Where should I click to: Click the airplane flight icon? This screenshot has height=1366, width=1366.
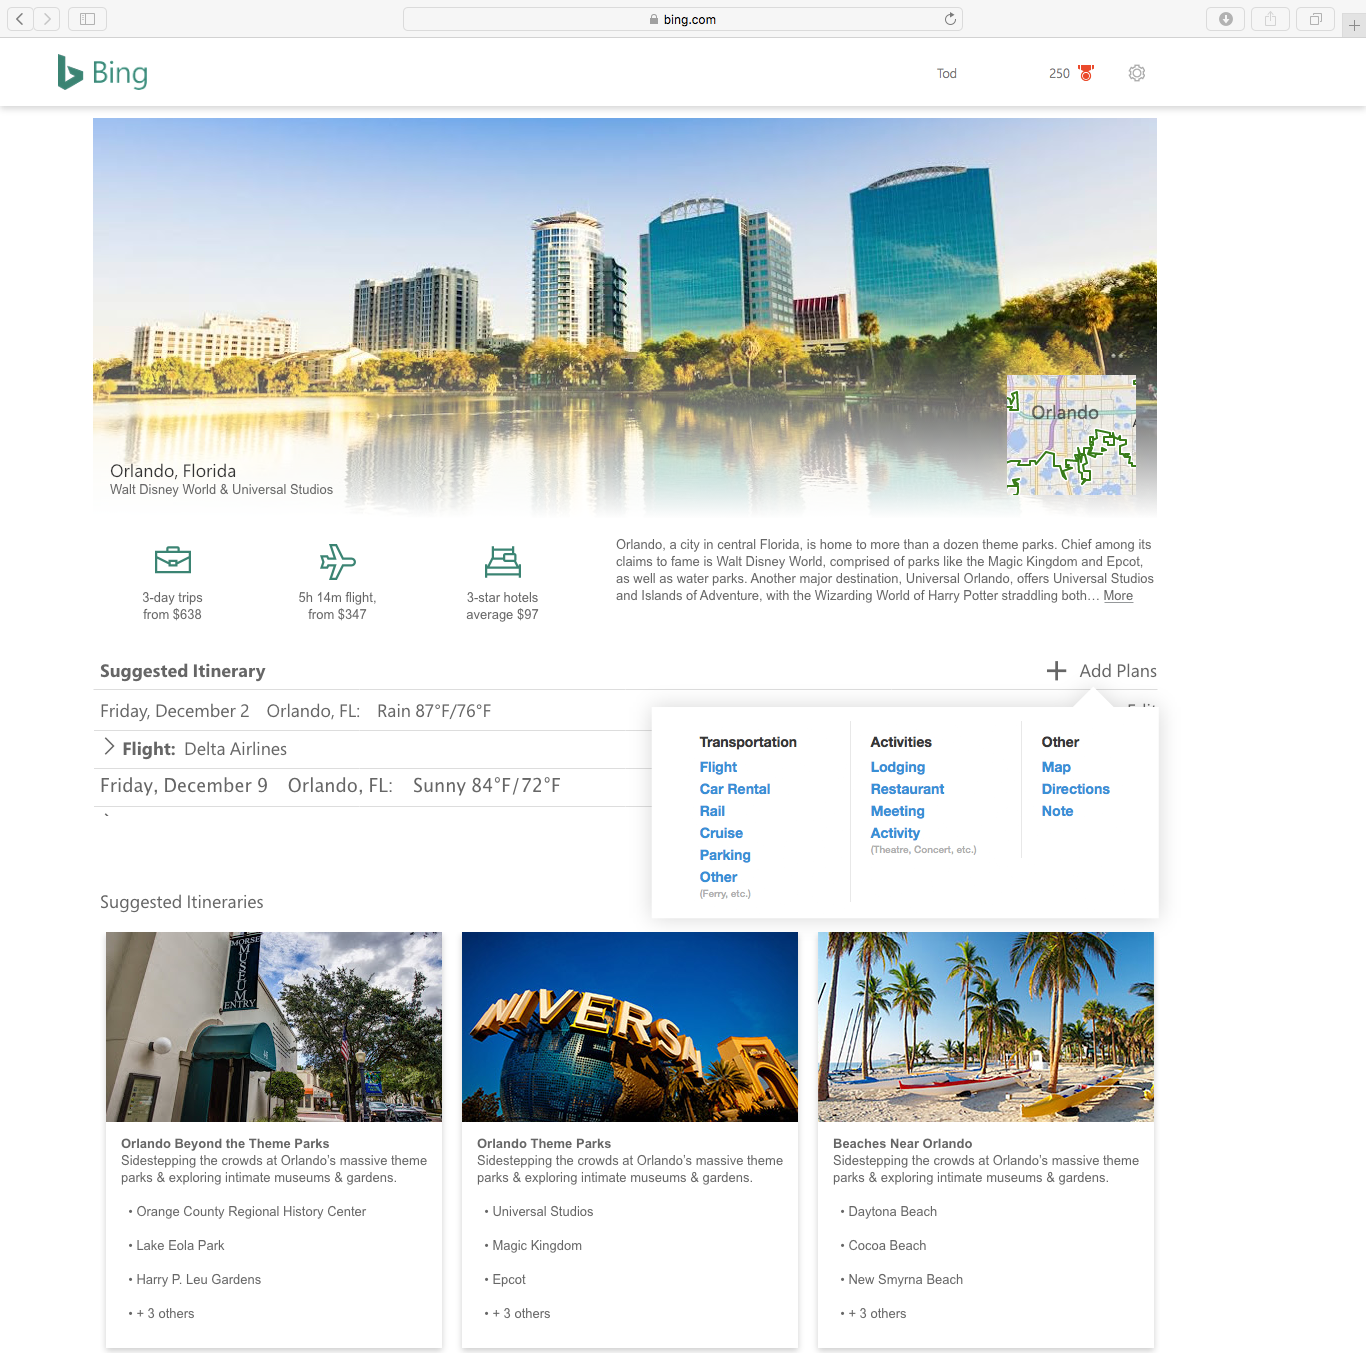(x=337, y=561)
